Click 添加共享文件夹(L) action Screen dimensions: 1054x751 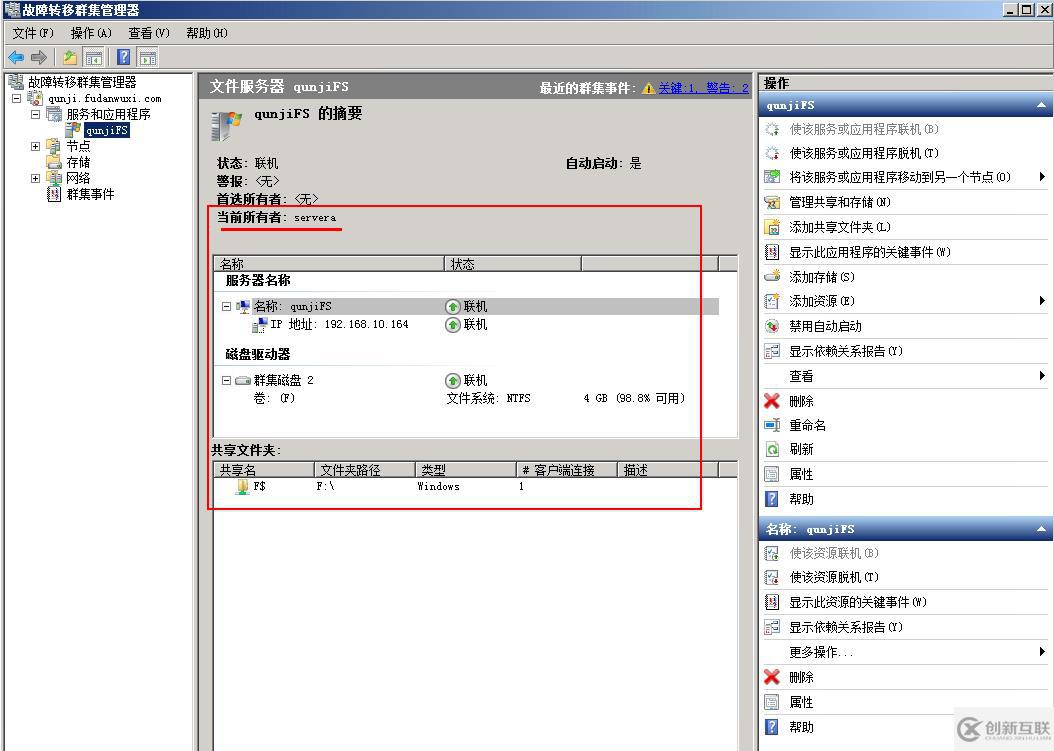[x=840, y=227]
